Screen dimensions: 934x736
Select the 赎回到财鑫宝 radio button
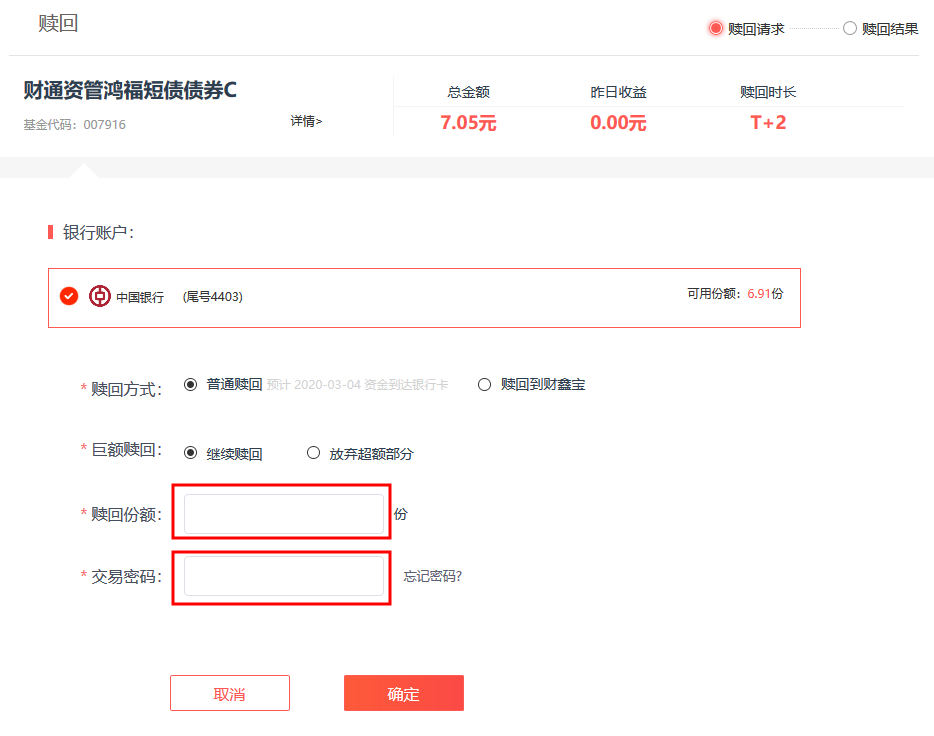(484, 385)
